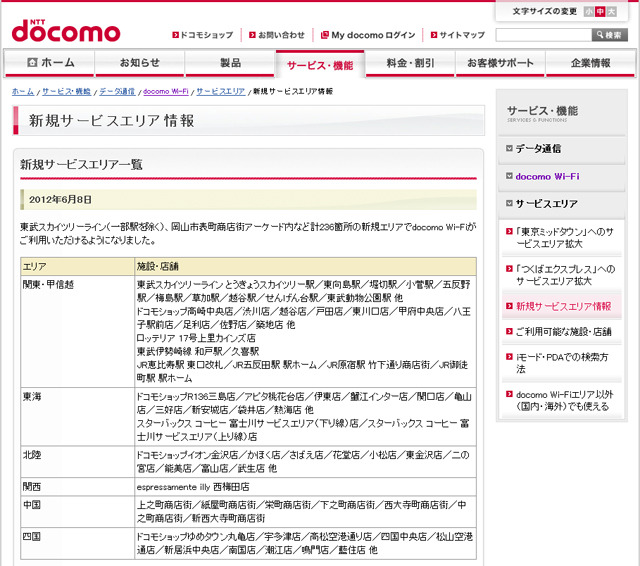
Task: Click arrow icon beside つくばエクスプレス sidebar link
Action: [x=509, y=269]
